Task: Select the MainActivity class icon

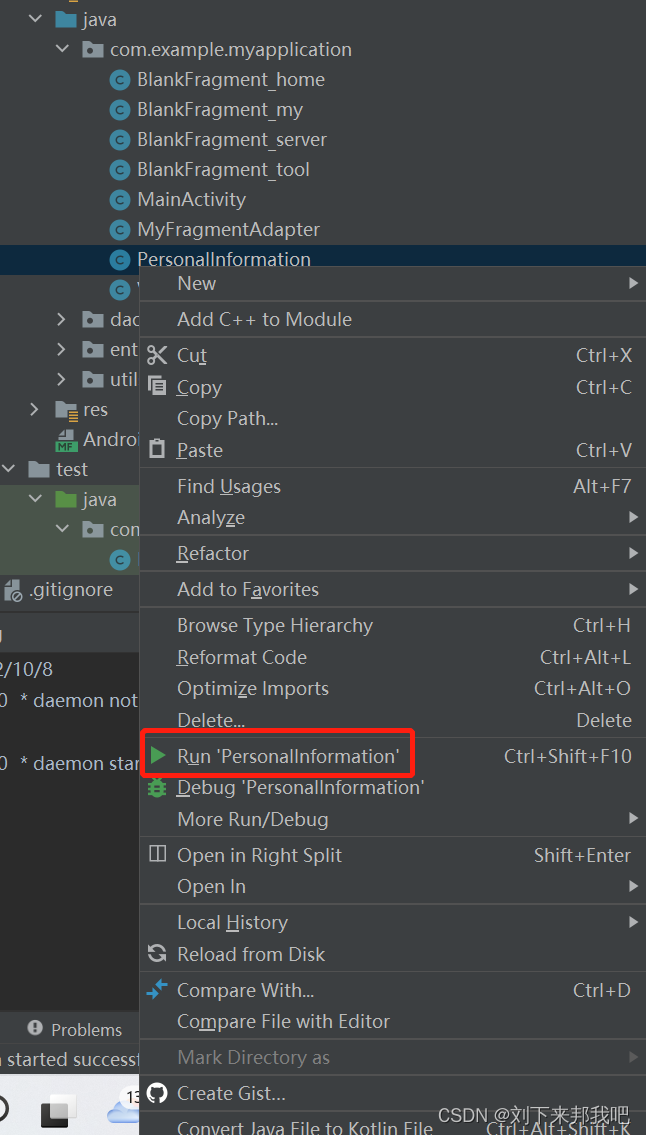Action: (119, 199)
